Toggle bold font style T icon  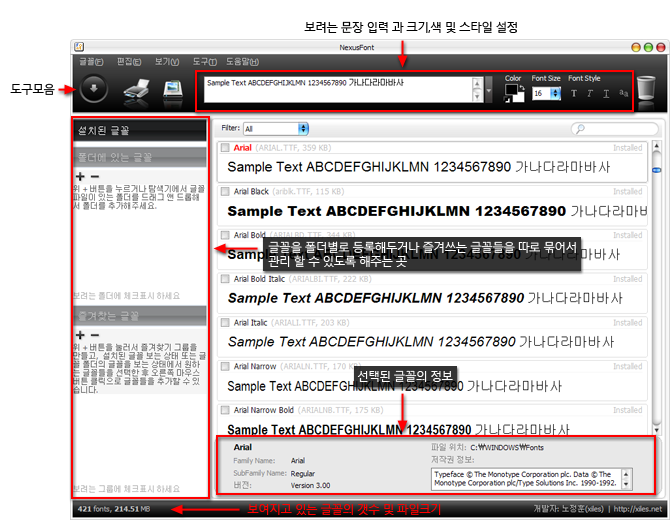[x=574, y=93]
